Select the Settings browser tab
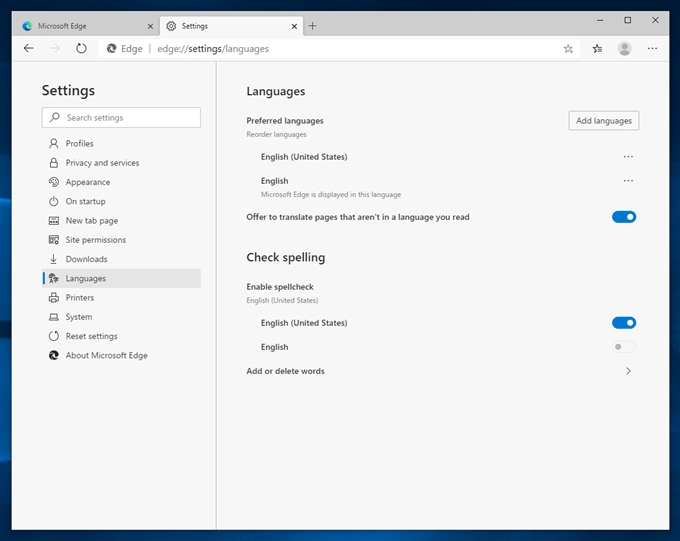 (x=232, y=26)
